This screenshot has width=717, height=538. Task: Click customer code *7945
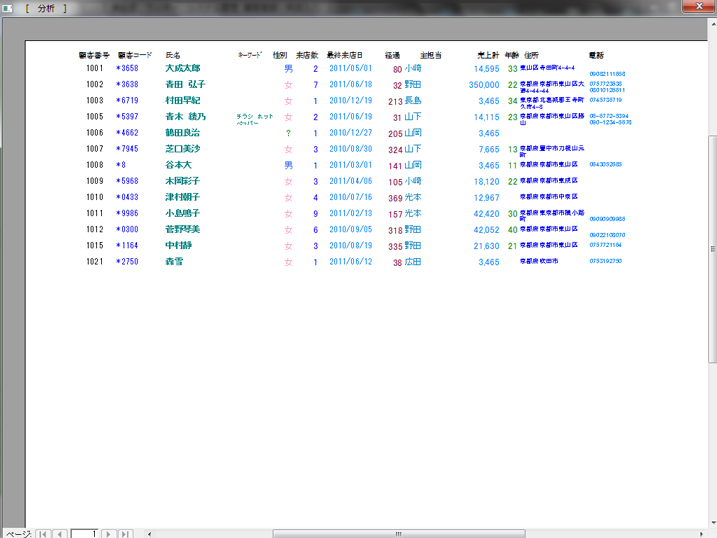(x=127, y=149)
